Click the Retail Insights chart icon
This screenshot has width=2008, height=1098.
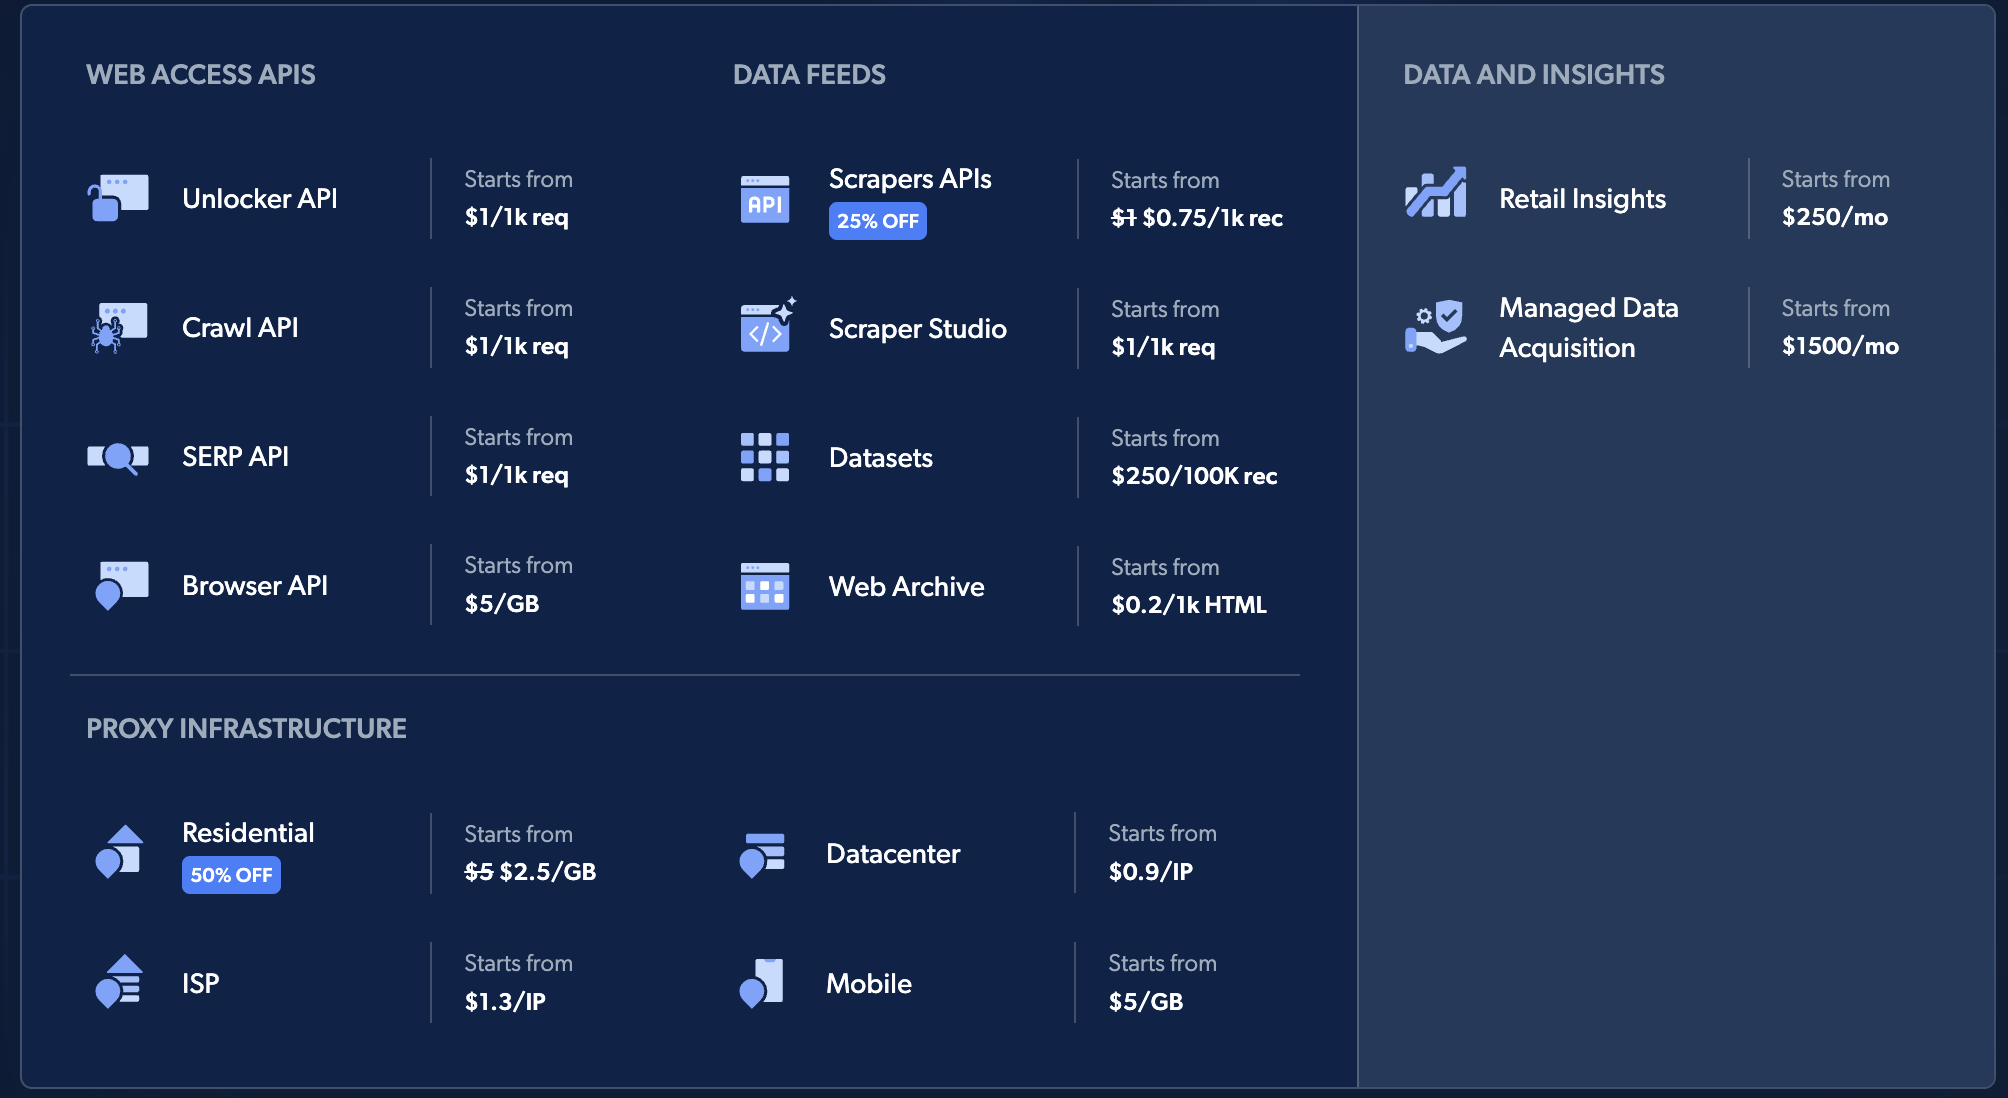tap(1436, 193)
